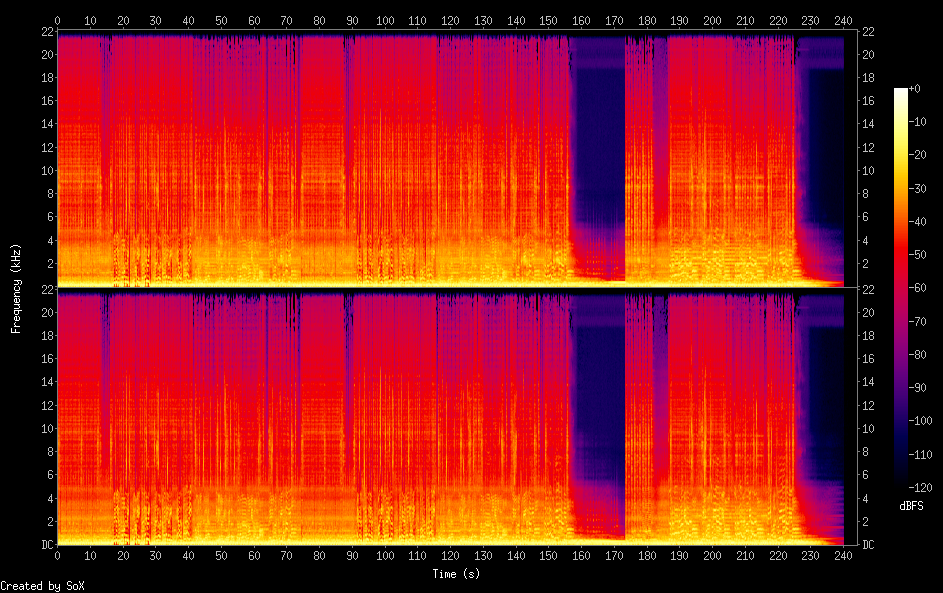Select the 60 tick on the top time axis

(x=254, y=20)
